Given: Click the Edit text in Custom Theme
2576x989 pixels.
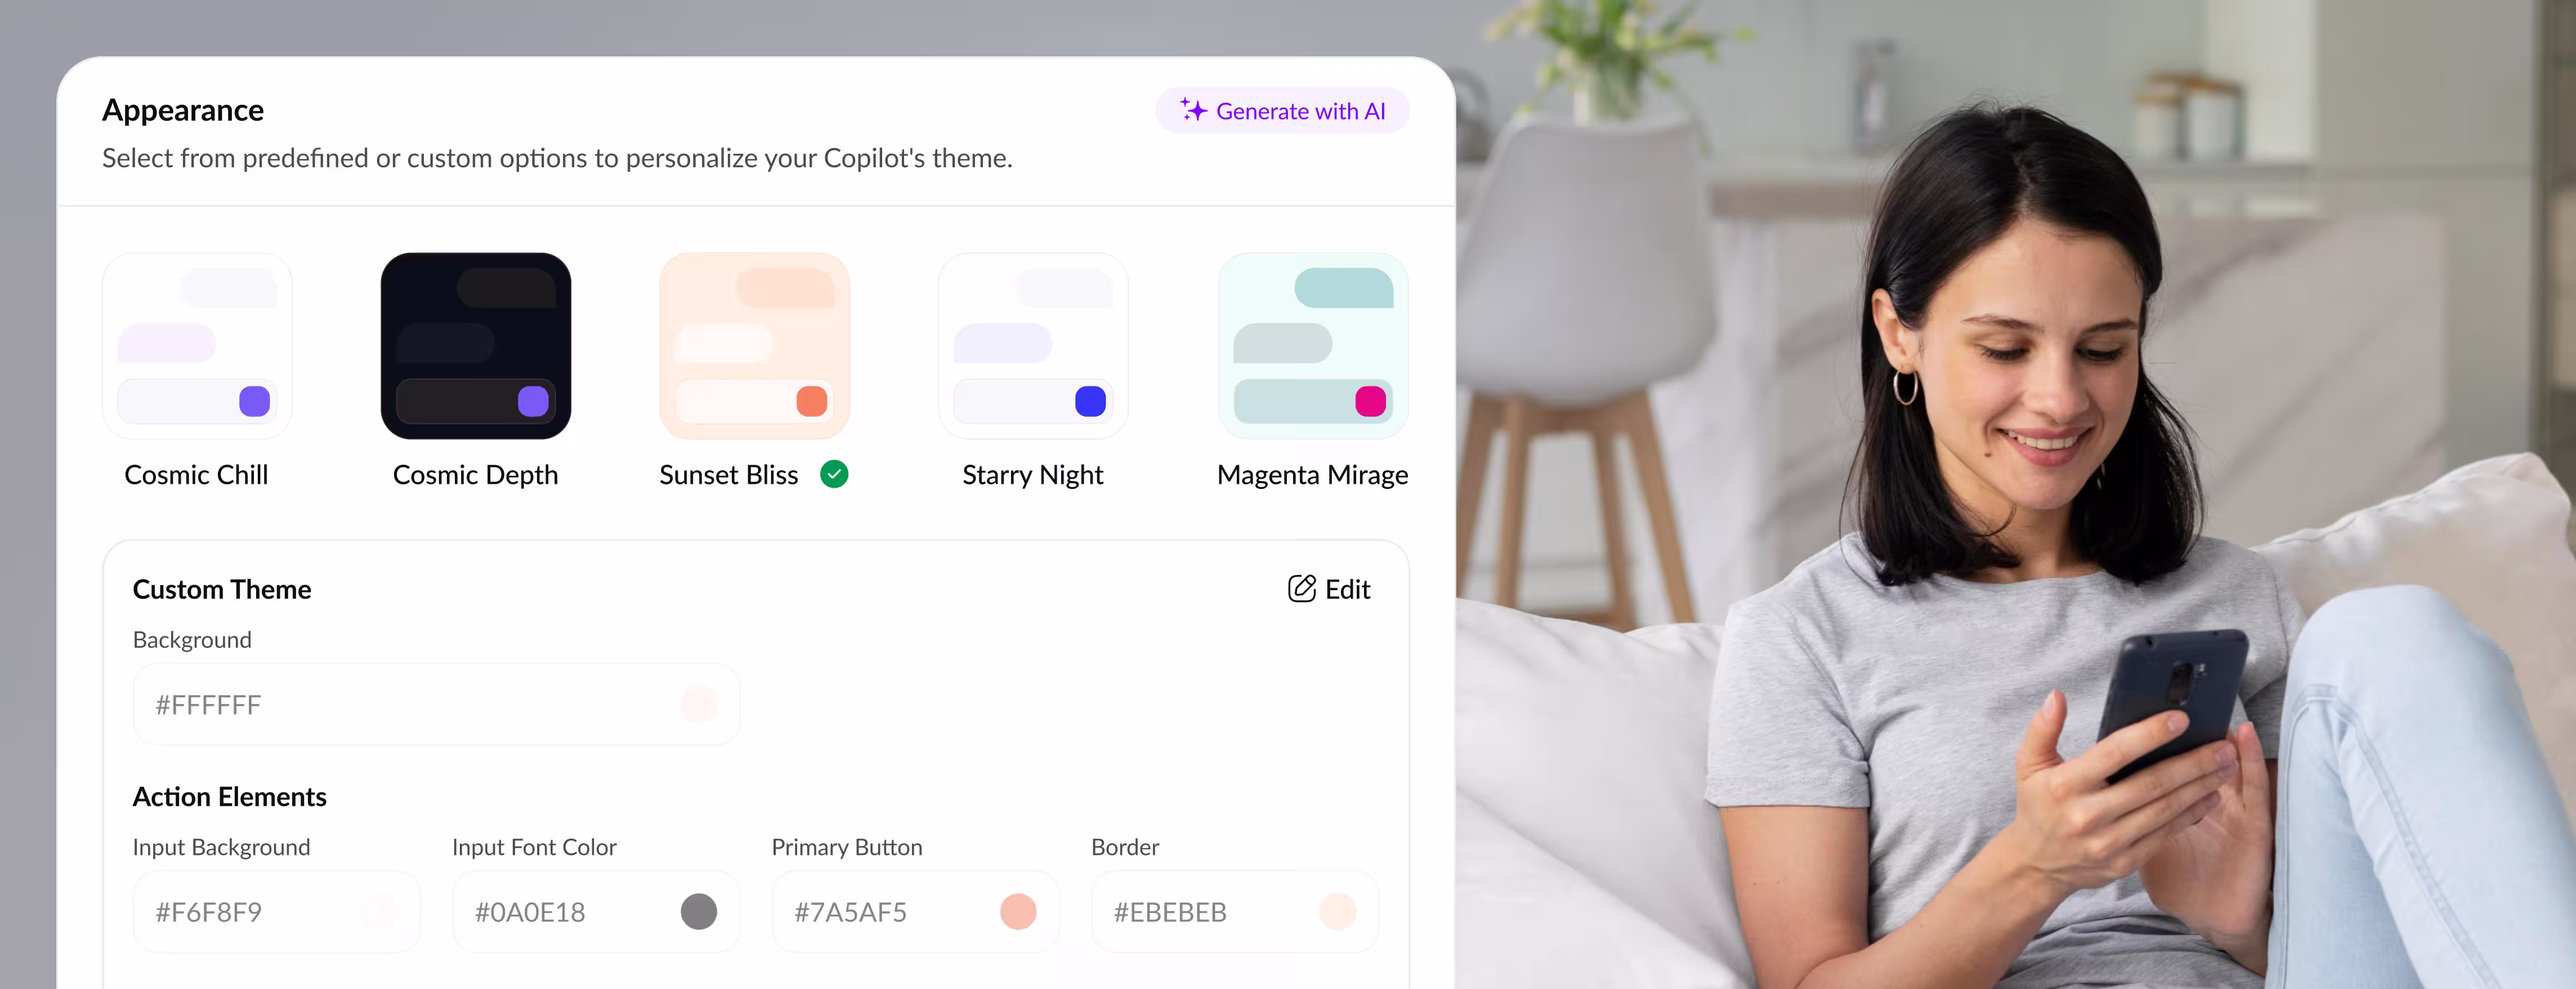Looking at the screenshot, I should pyautogui.click(x=1347, y=590).
